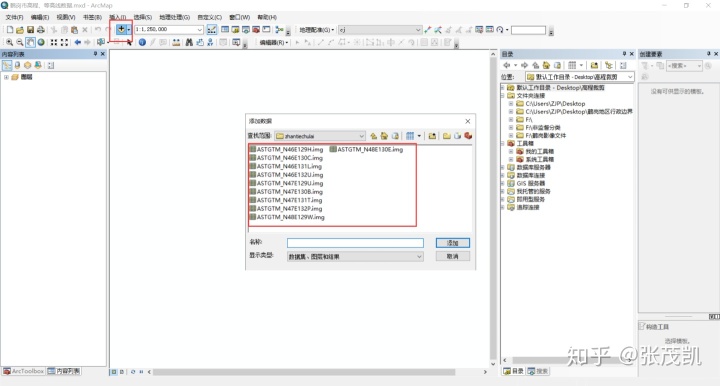Click the 添加 button in Add Data dialog
Image resolution: width=720 pixels, height=386 pixels.
click(x=453, y=243)
